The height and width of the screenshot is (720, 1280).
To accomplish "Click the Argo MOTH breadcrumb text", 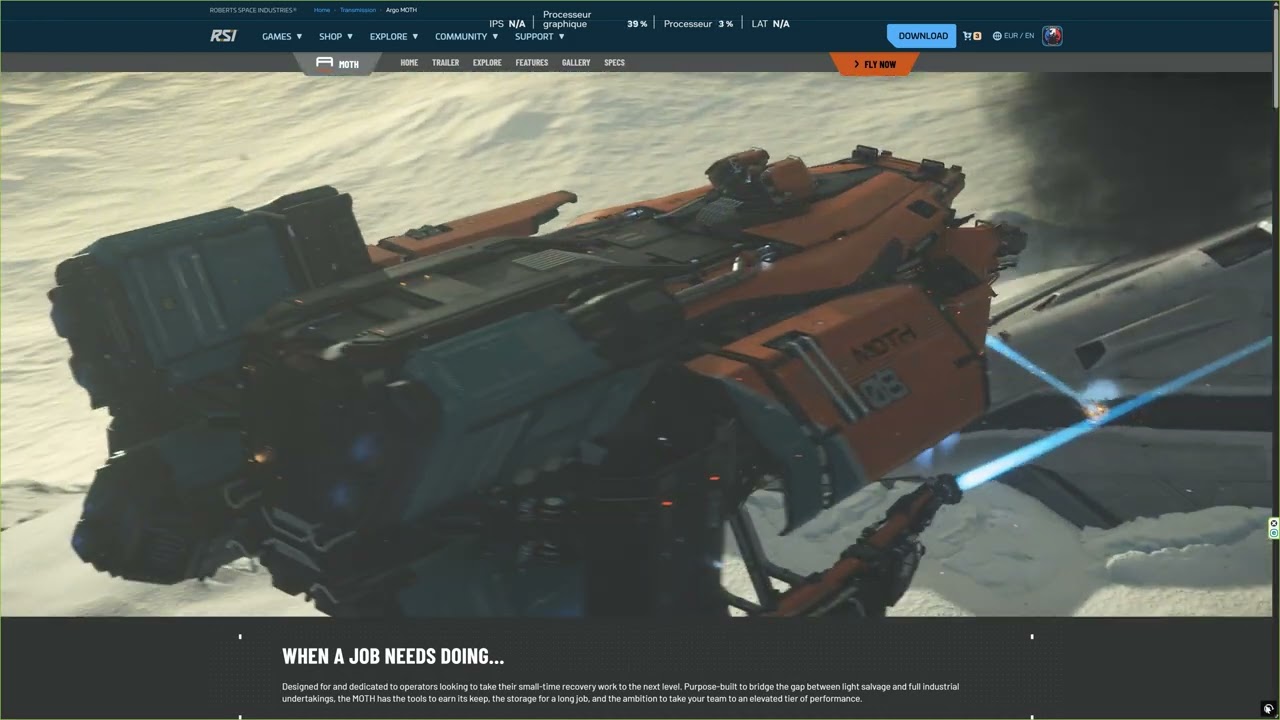I will pyautogui.click(x=401, y=10).
